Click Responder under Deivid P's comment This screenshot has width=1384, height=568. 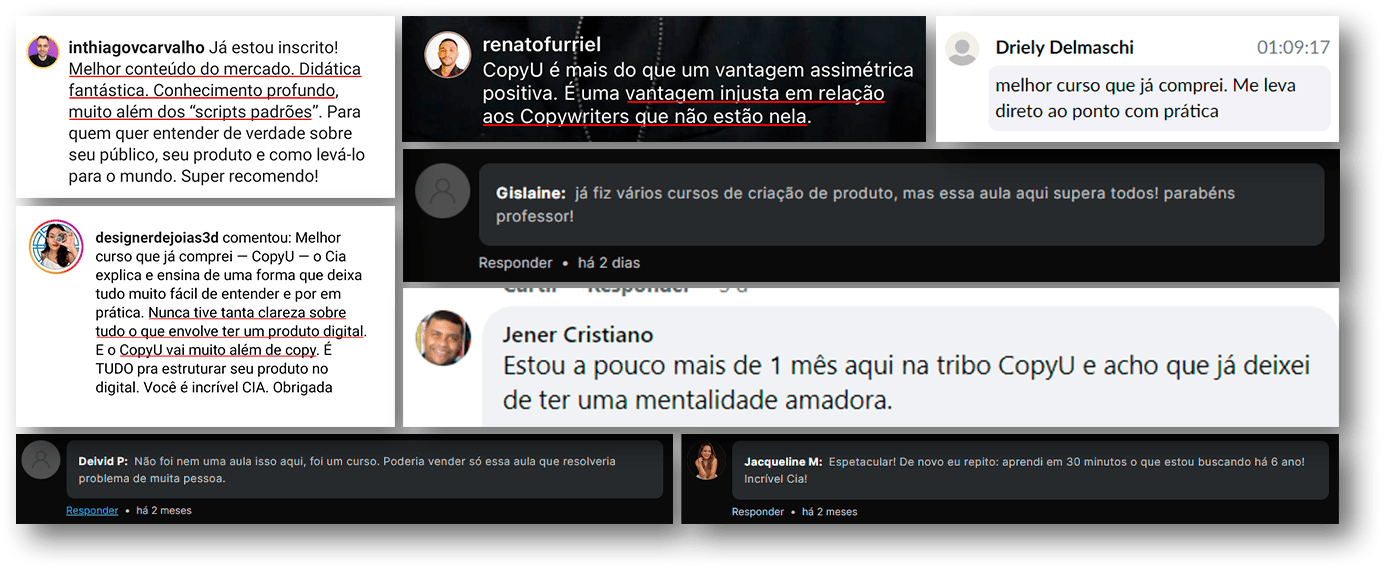tap(92, 511)
